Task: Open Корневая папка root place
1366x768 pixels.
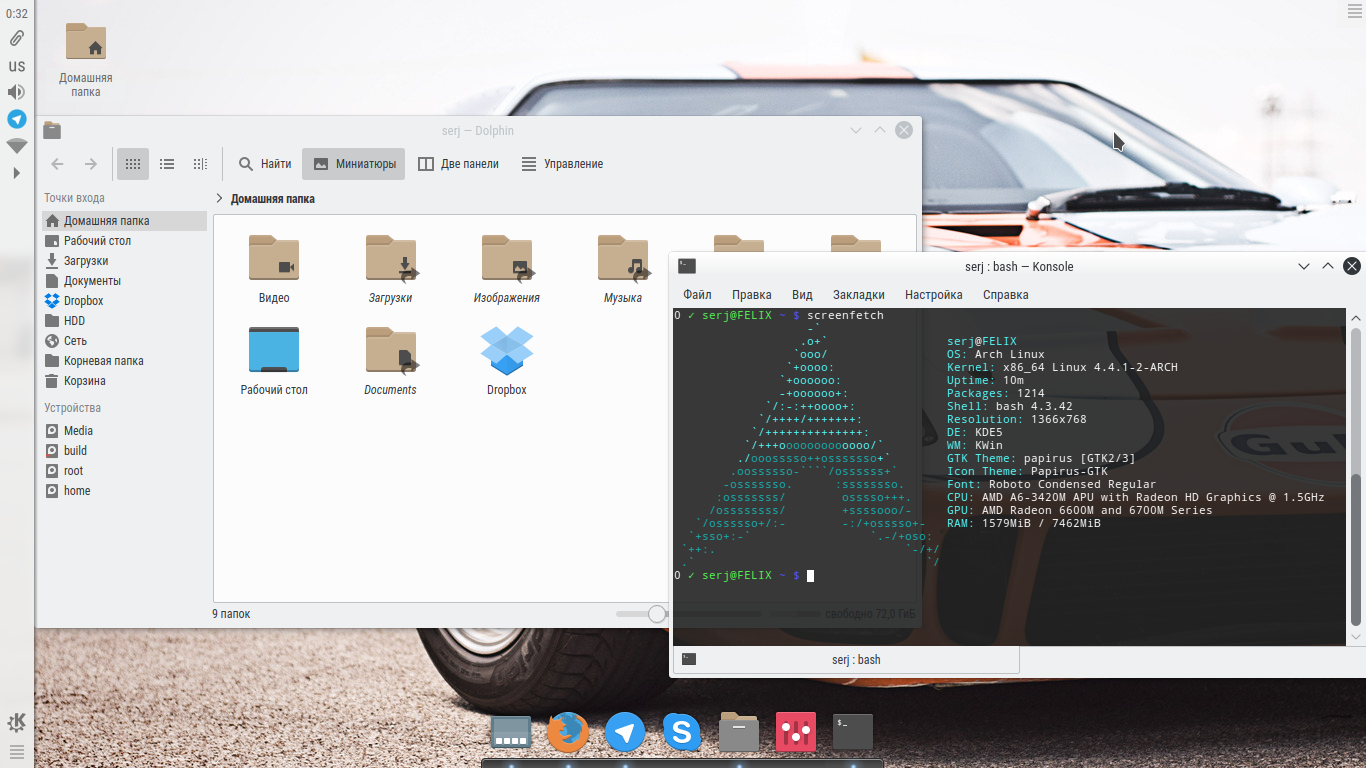Action: pos(124,361)
